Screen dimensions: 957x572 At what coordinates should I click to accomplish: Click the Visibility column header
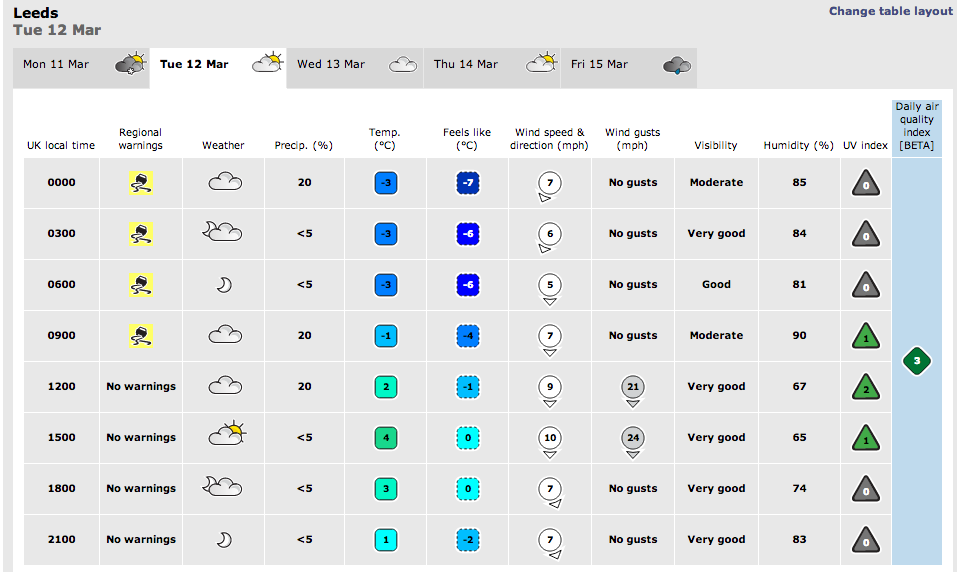point(715,145)
